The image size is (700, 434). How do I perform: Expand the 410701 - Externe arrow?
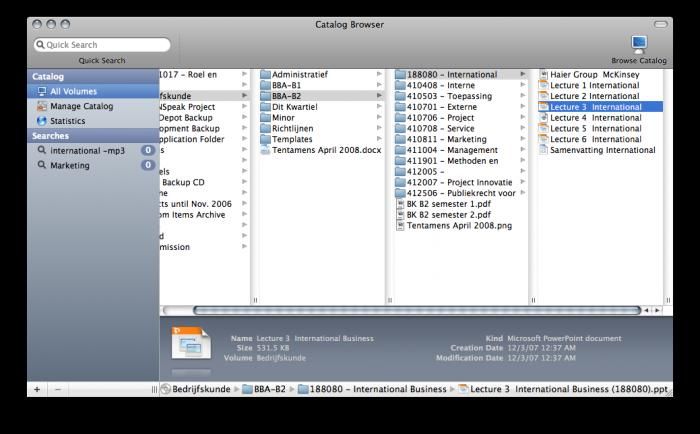523,106
